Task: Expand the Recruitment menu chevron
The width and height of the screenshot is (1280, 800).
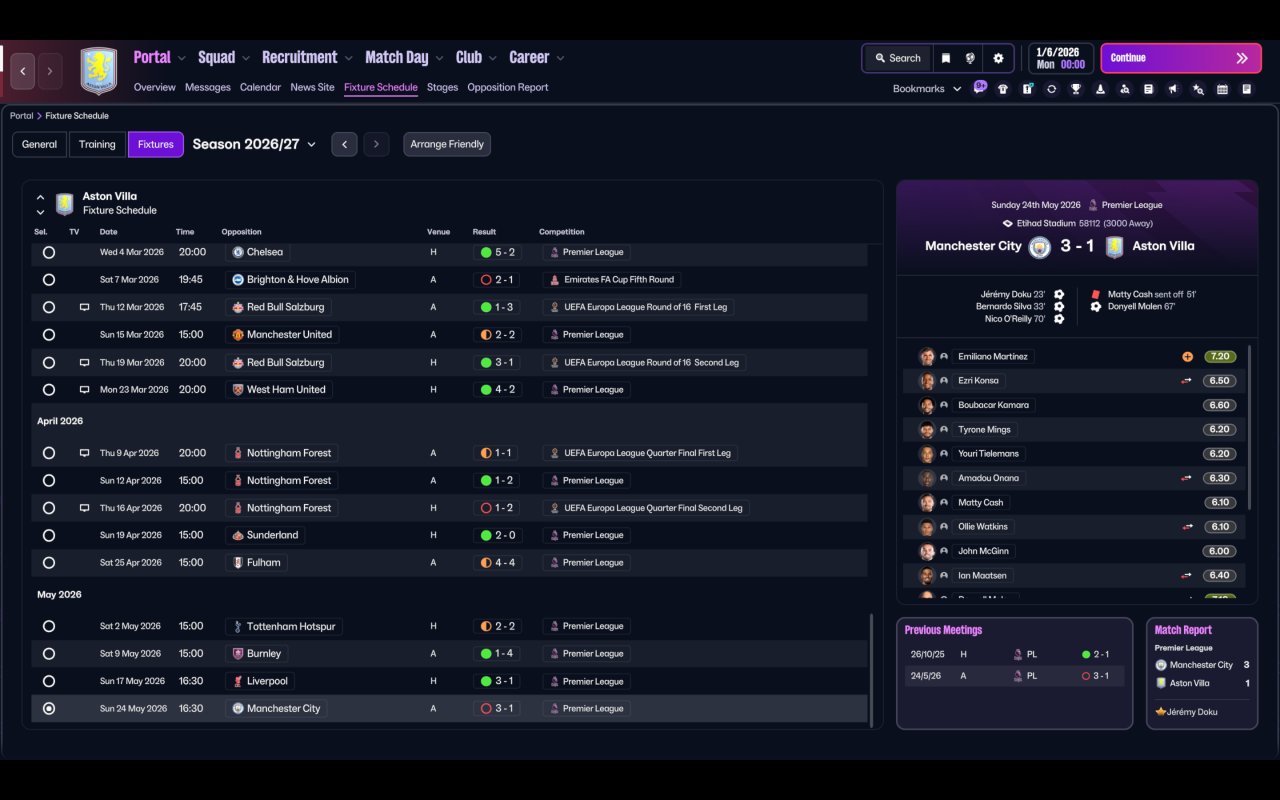Action: point(349,58)
